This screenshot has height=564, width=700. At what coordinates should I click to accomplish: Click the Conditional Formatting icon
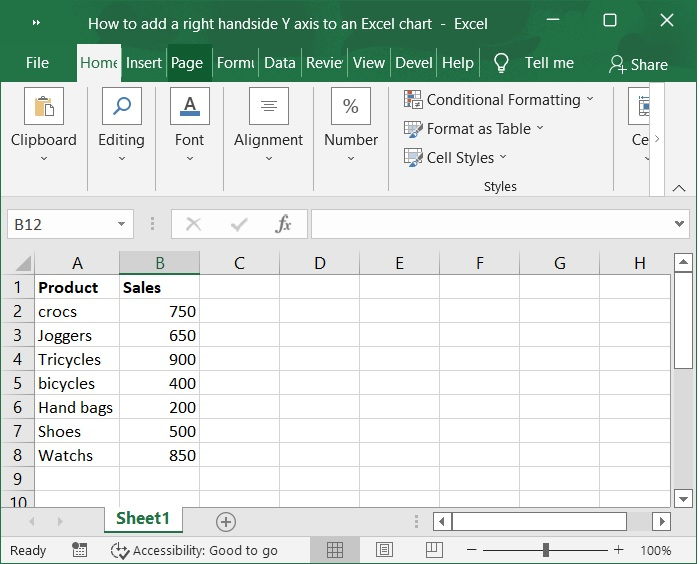point(413,99)
